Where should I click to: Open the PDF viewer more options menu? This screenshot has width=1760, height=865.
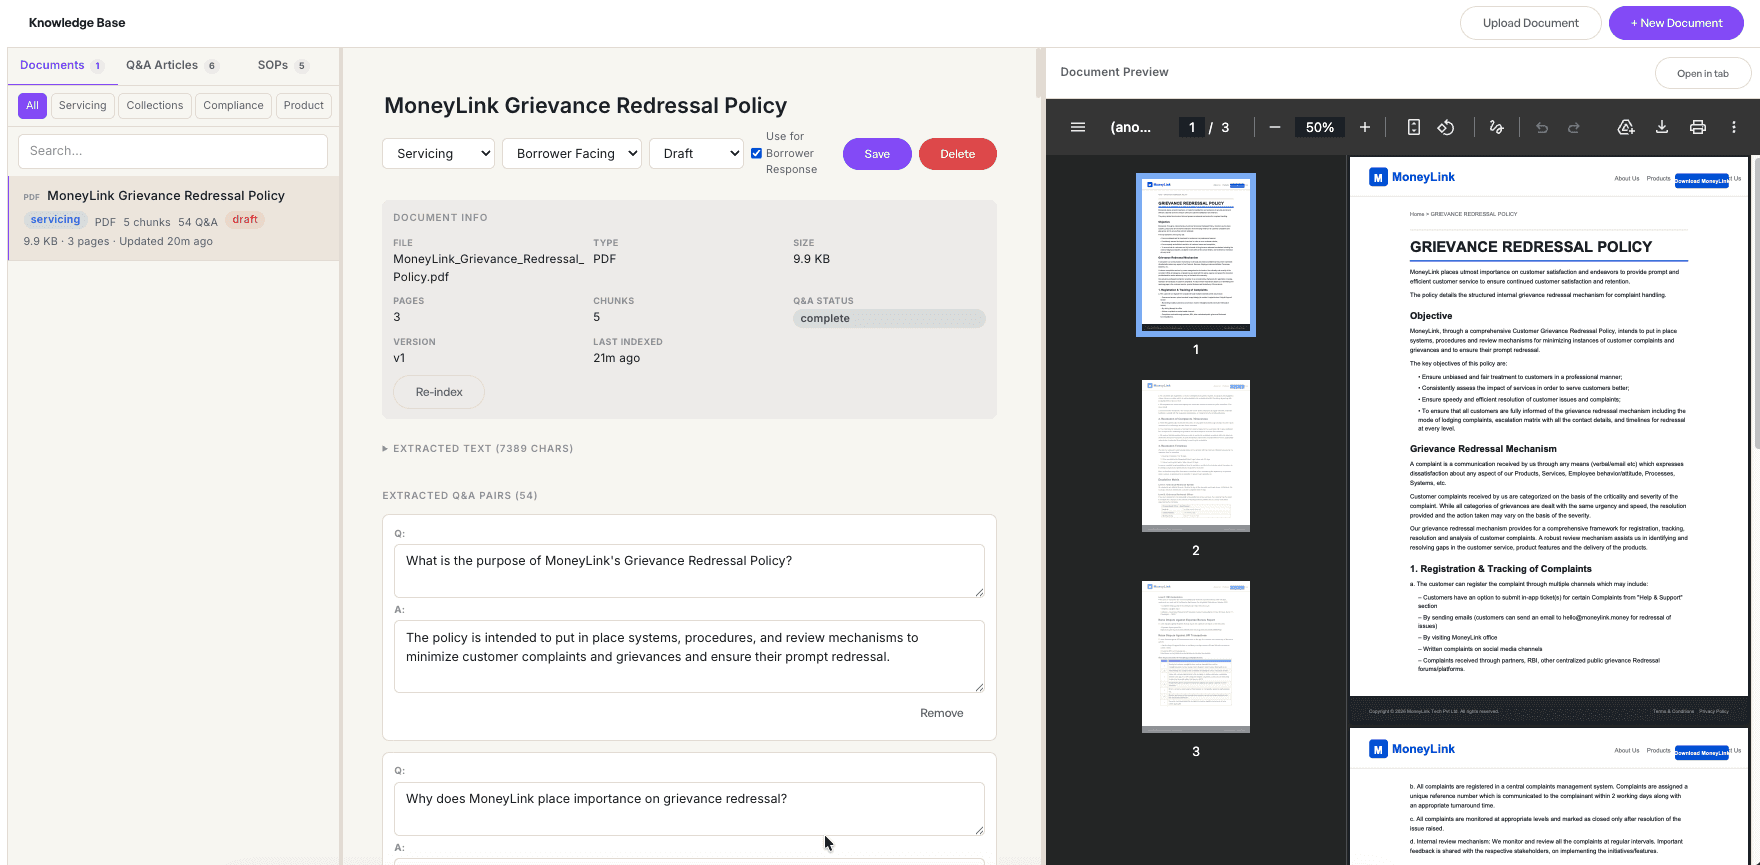[1734, 127]
